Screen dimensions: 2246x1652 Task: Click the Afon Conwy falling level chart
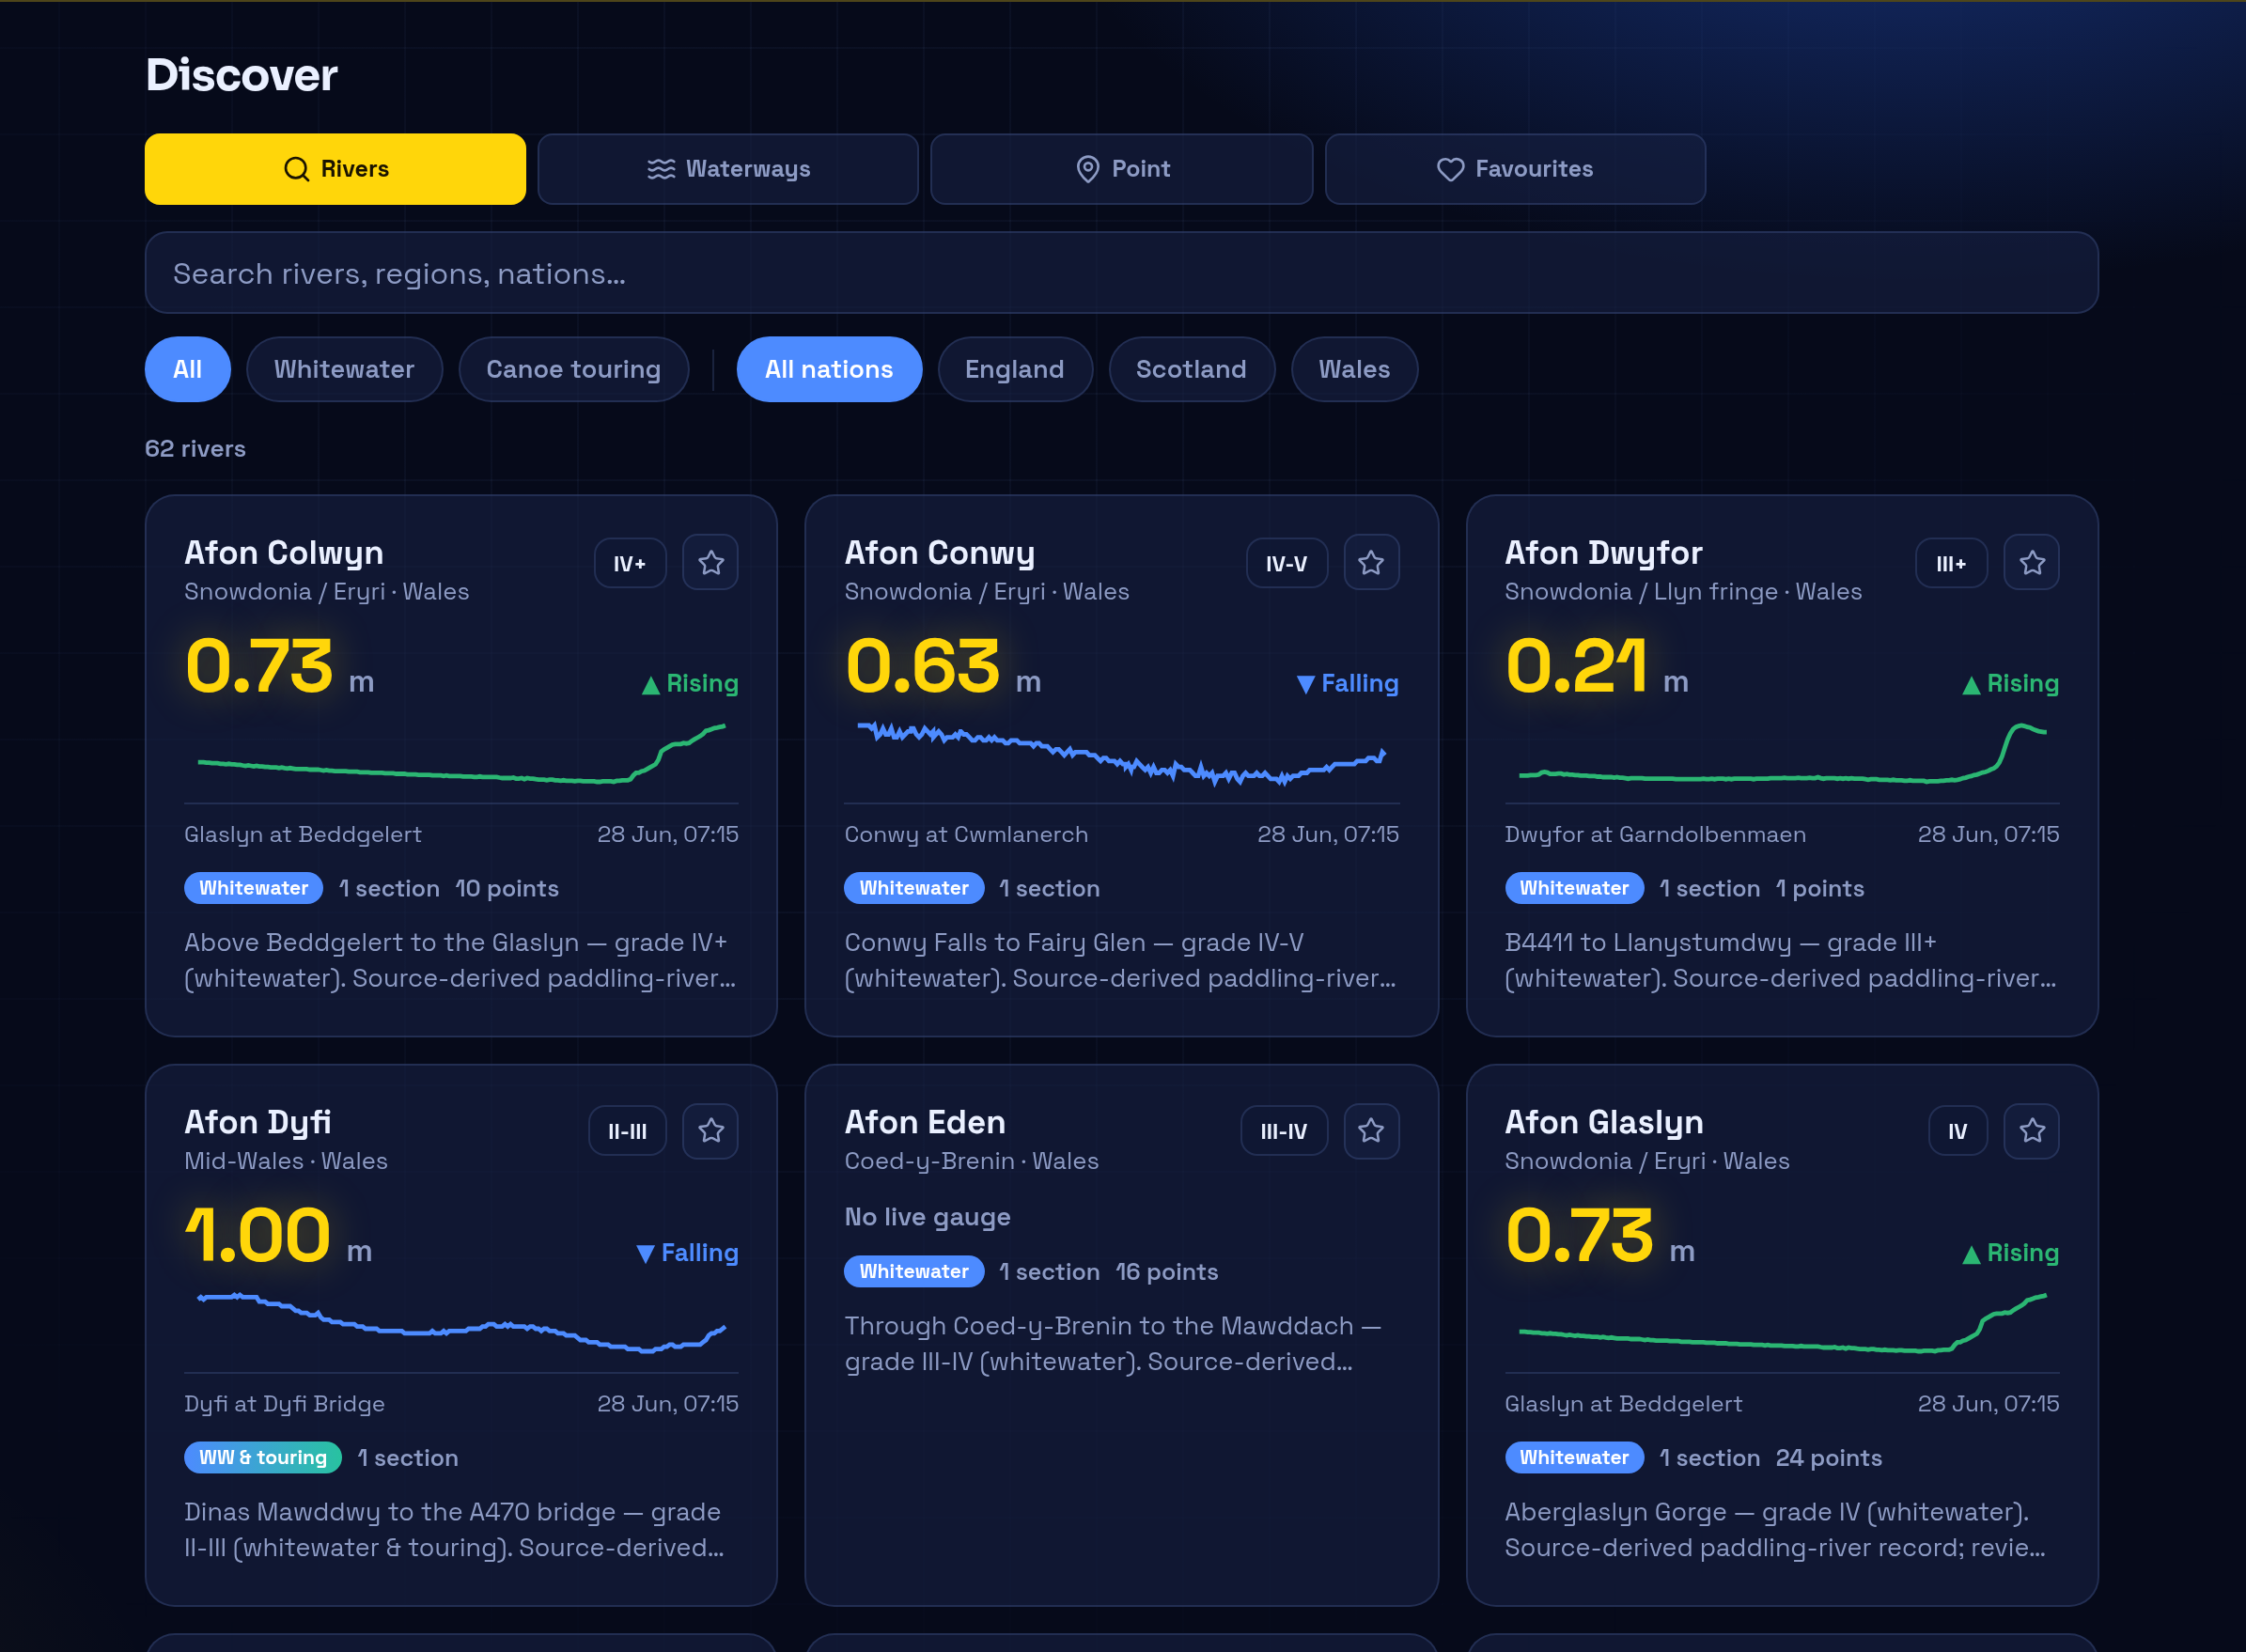[x=1121, y=754]
